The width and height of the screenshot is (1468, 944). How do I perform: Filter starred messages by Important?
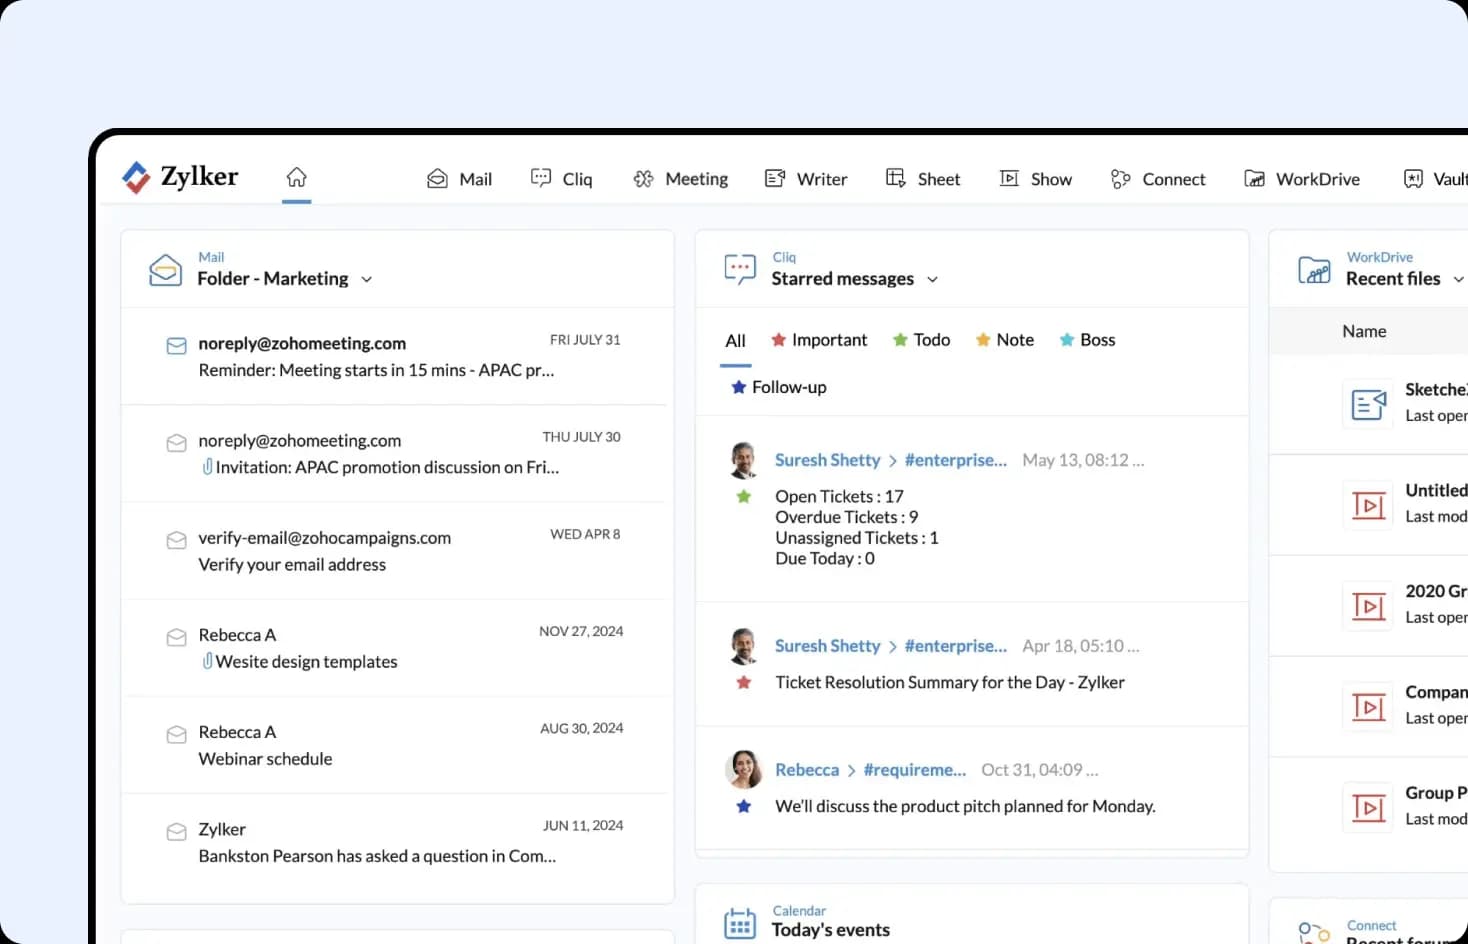point(819,340)
